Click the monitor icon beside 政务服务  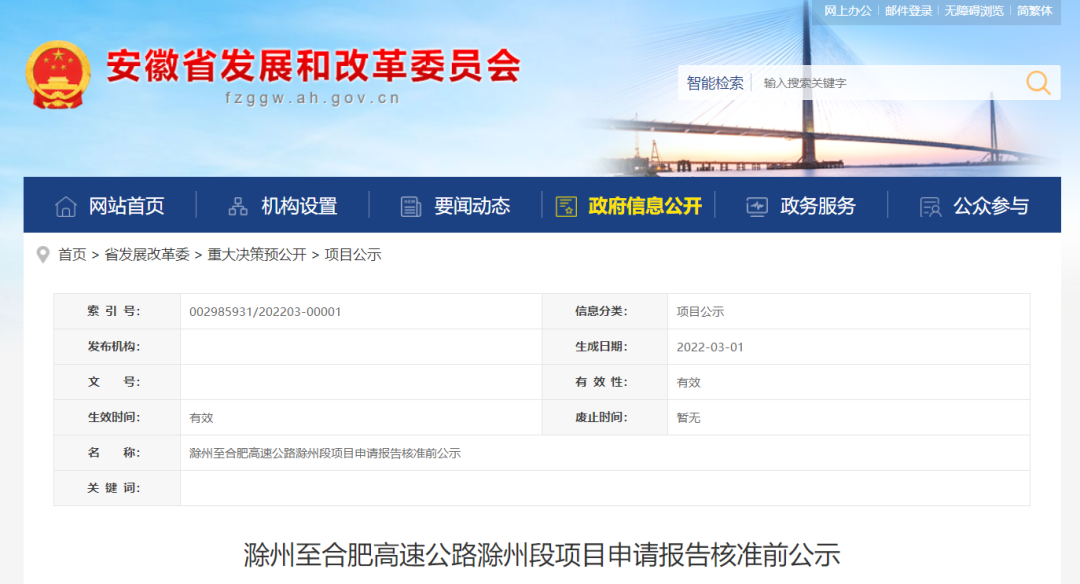coord(757,207)
